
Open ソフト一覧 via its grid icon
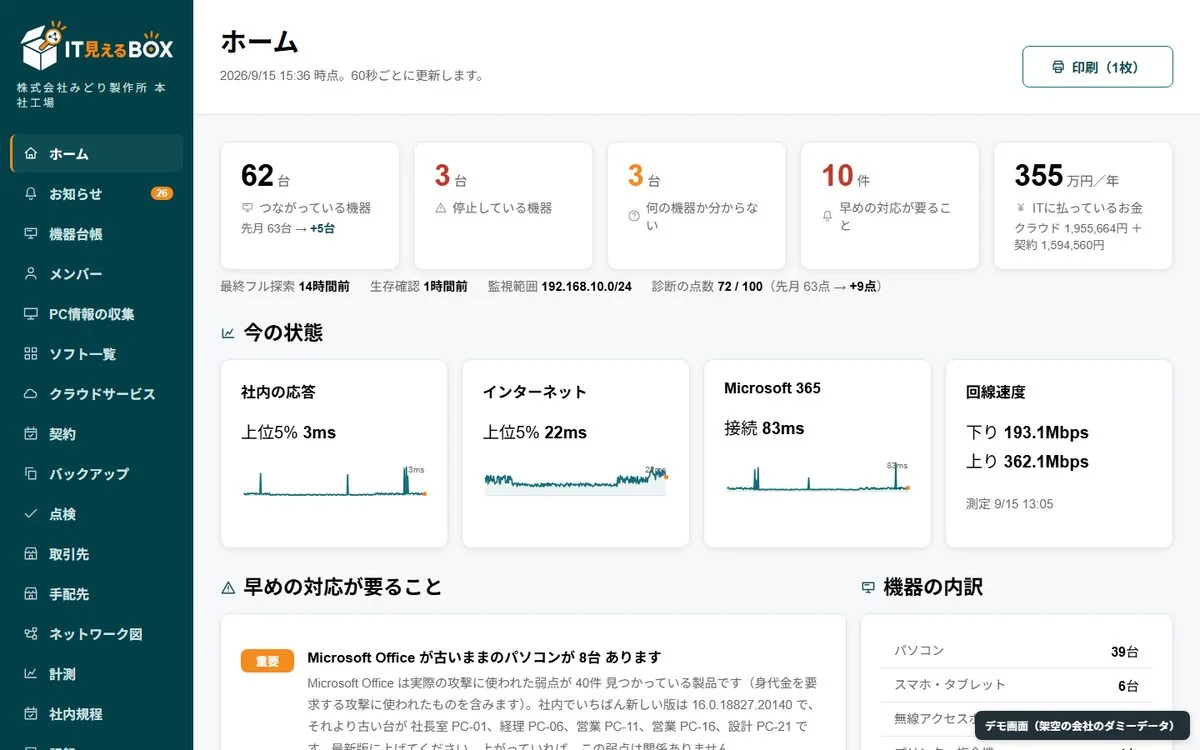click(30, 354)
